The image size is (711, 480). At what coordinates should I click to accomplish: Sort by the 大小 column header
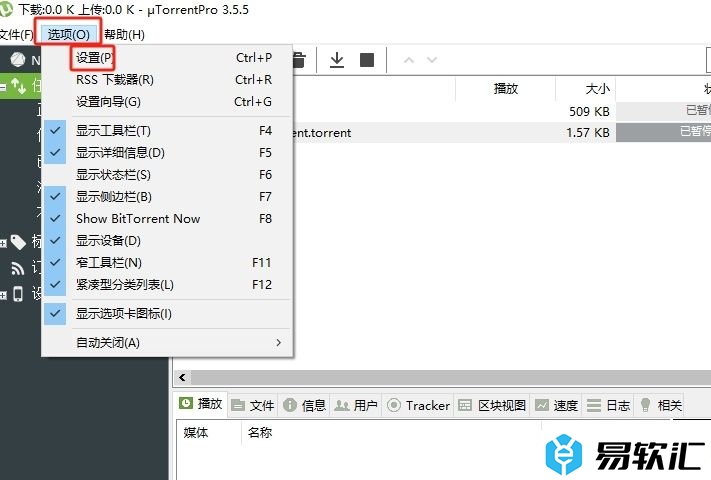click(585, 88)
